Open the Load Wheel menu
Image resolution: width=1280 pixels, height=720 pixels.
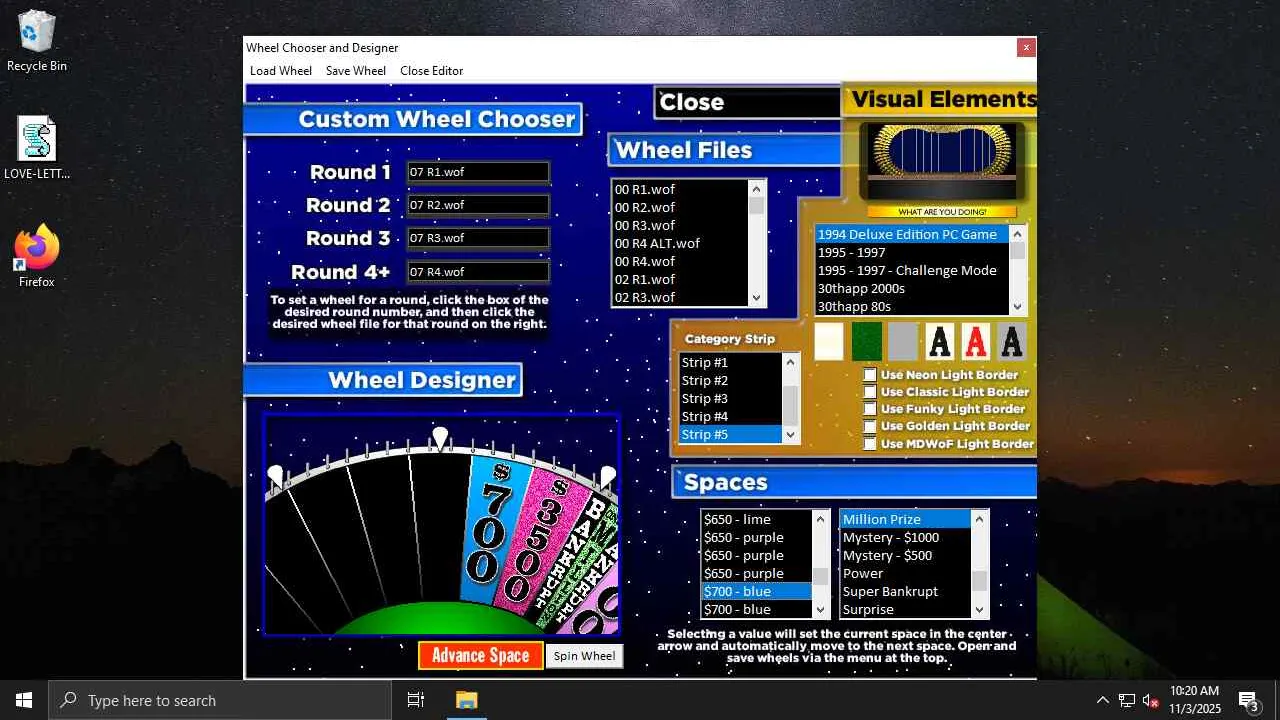pyautogui.click(x=281, y=71)
